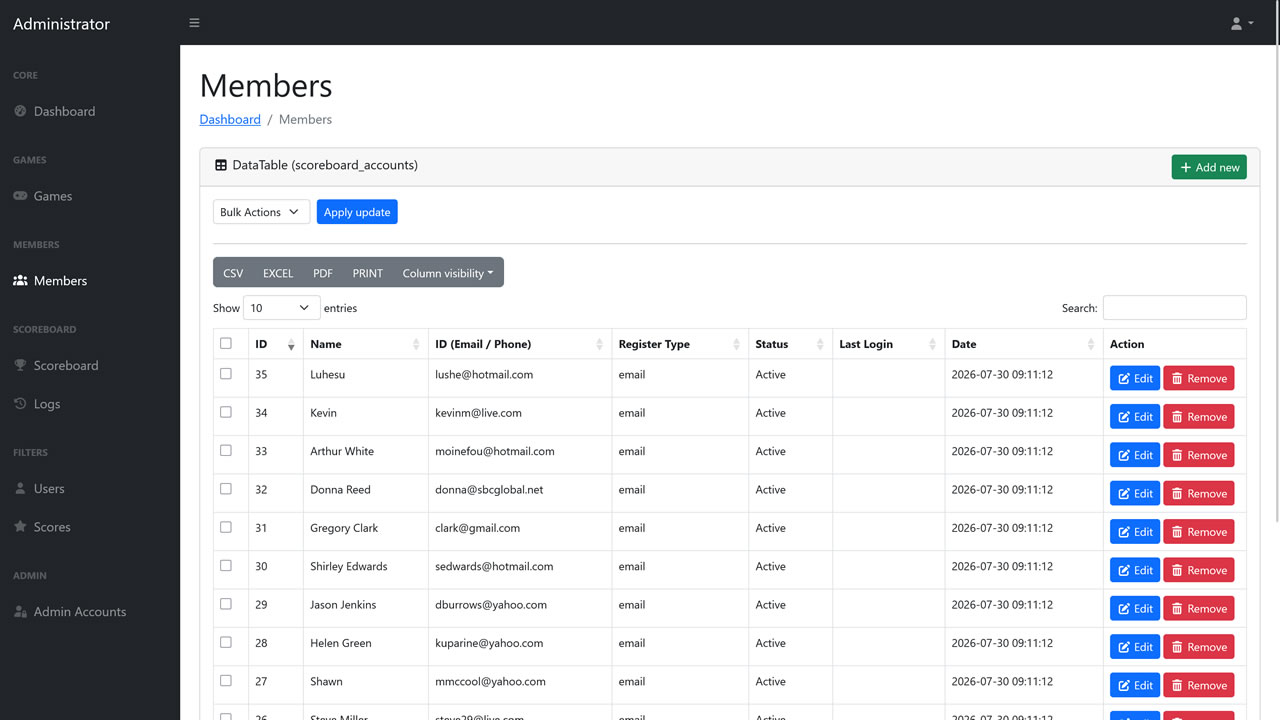Click the trash icon on Gregory Clark's Remove button
Viewport: 1280px width, 720px height.
coord(1177,532)
